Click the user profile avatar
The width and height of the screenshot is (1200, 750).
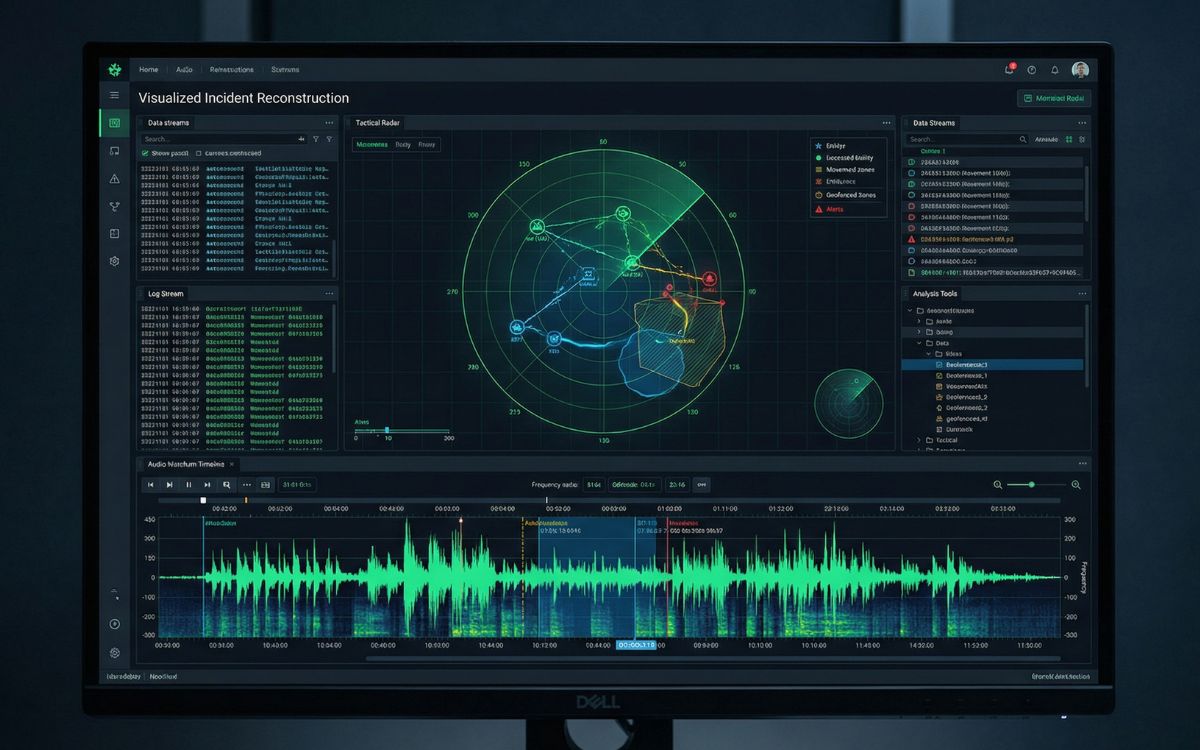point(1079,70)
